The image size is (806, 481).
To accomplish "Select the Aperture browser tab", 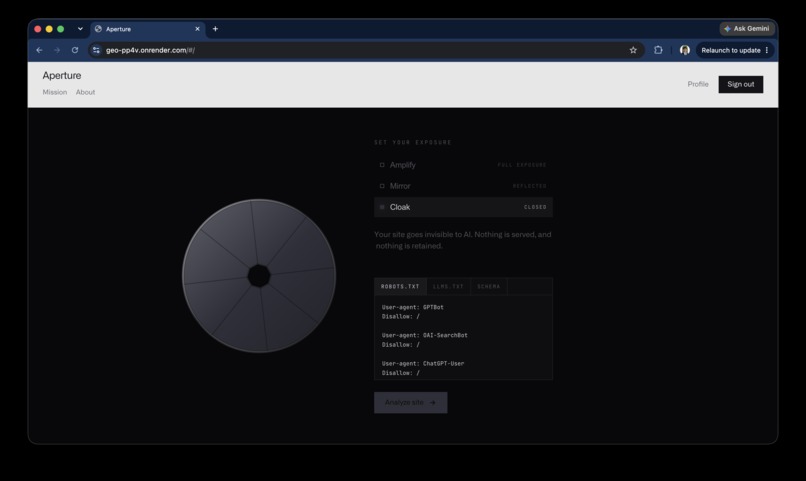I will pos(148,29).
